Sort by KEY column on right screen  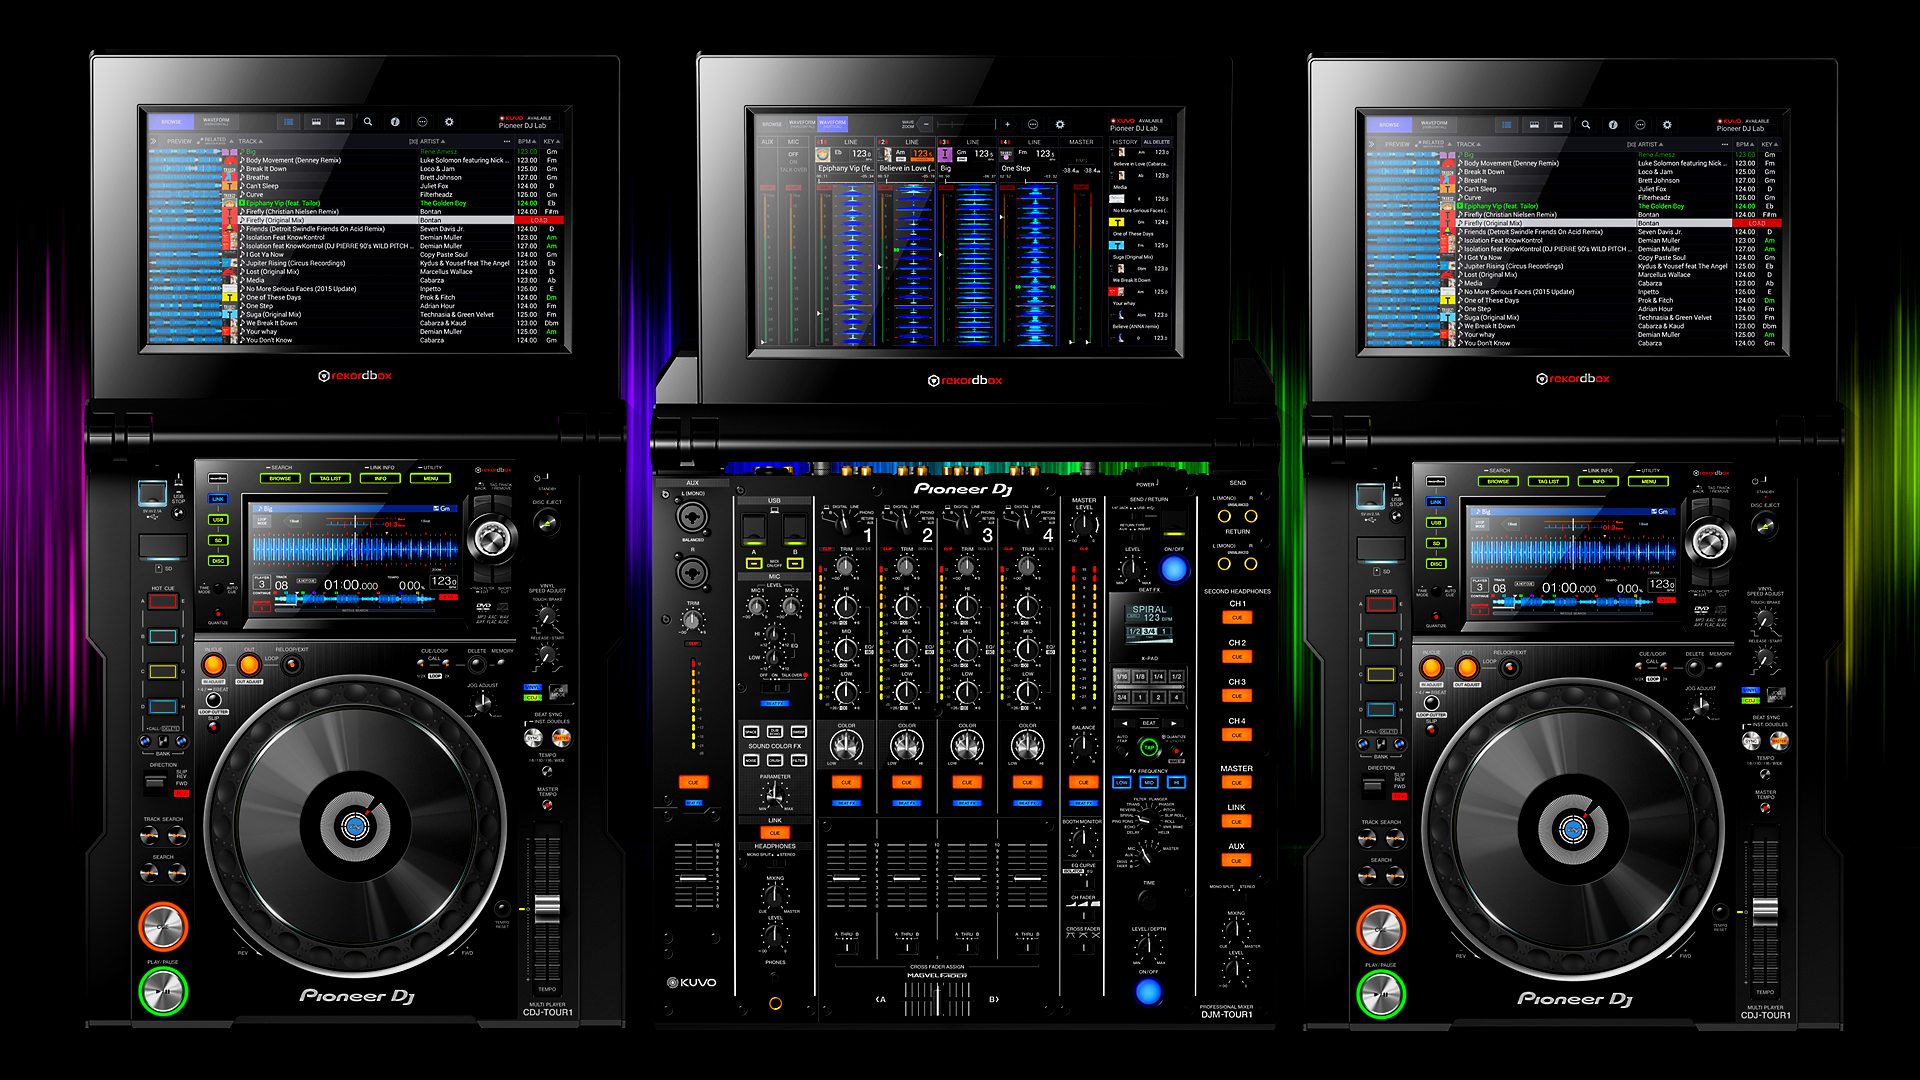[x=1768, y=144]
